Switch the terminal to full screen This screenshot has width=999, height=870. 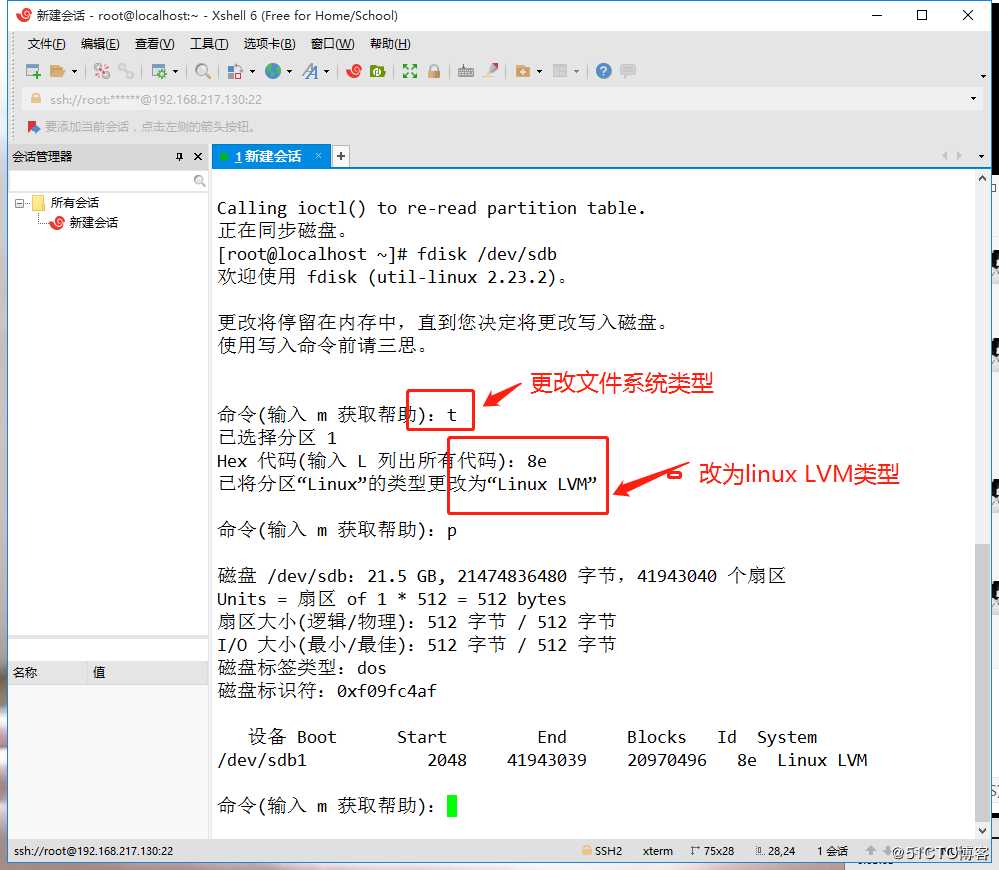pos(410,71)
